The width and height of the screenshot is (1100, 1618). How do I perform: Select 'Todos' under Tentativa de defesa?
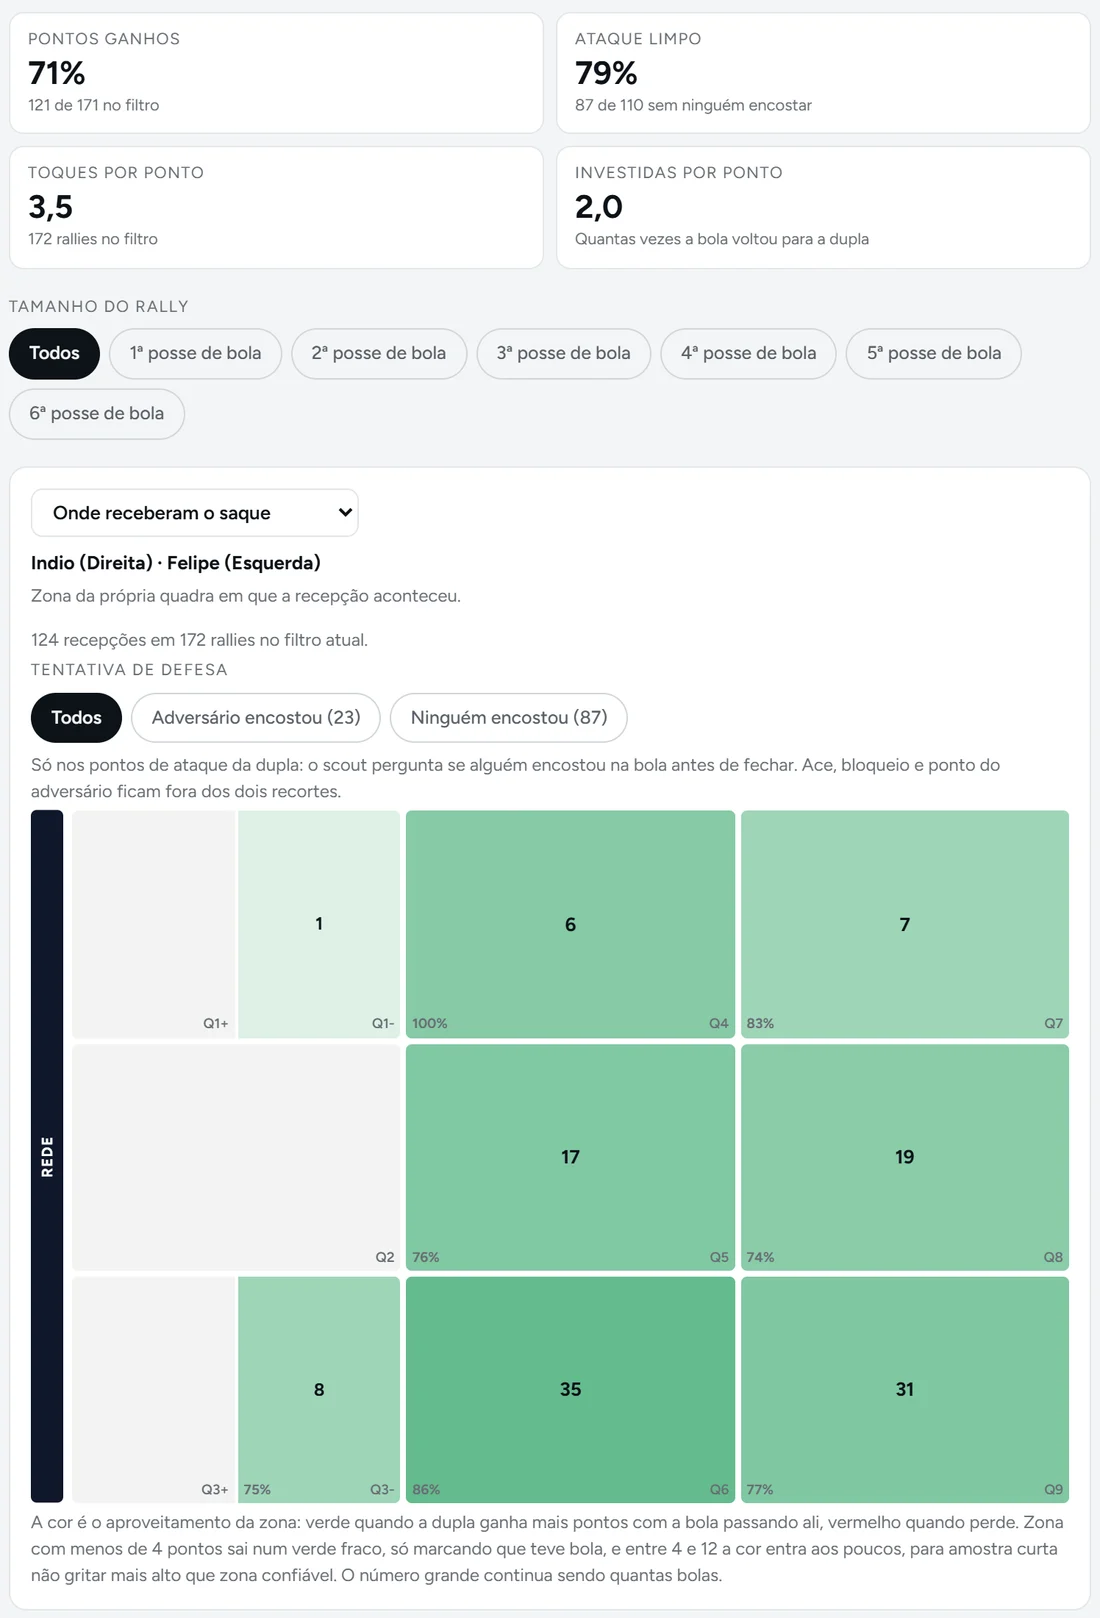pos(76,718)
